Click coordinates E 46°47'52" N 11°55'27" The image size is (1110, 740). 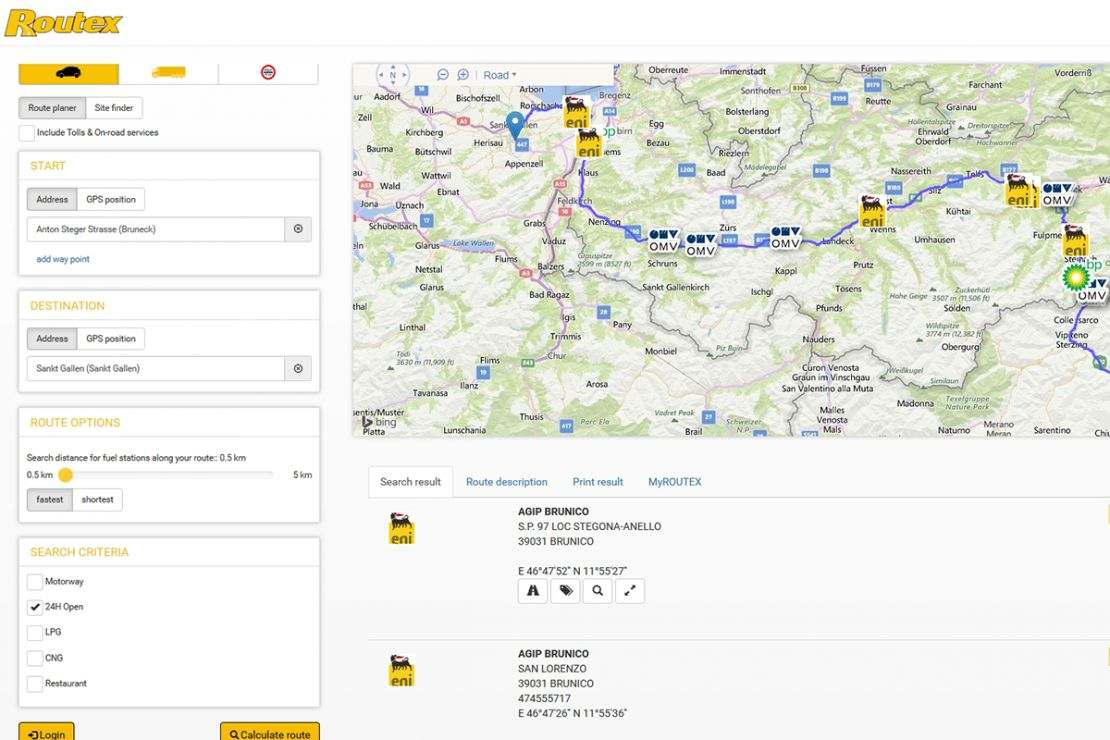pyautogui.click(x=573, y=571)
